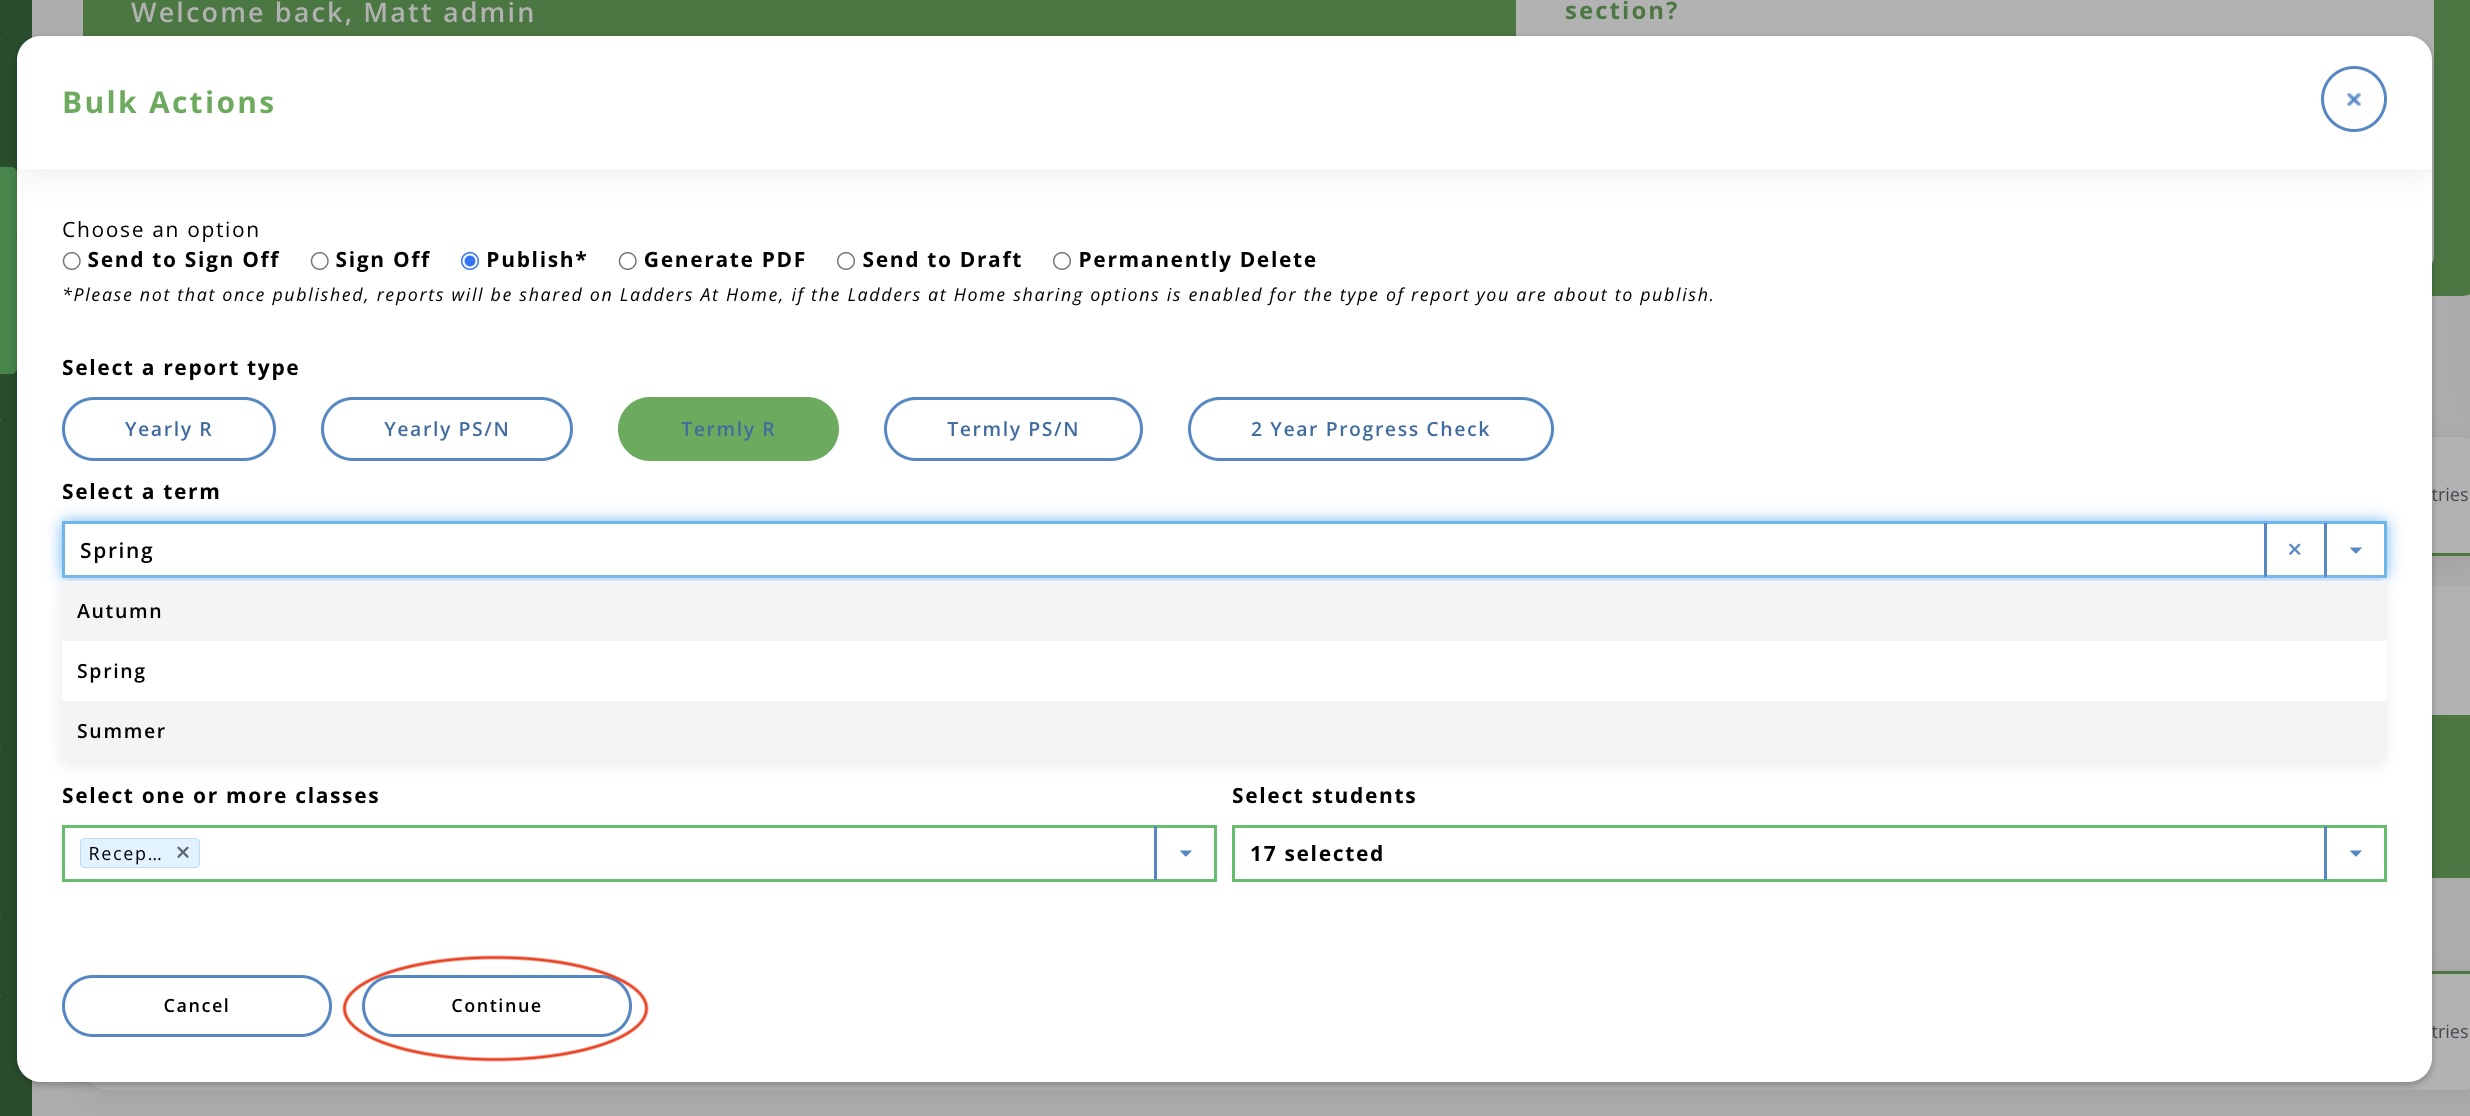Select the Termly PS/N report type
The height and width of the screenshot is (1116, 2470).
tap(1012, 429)
